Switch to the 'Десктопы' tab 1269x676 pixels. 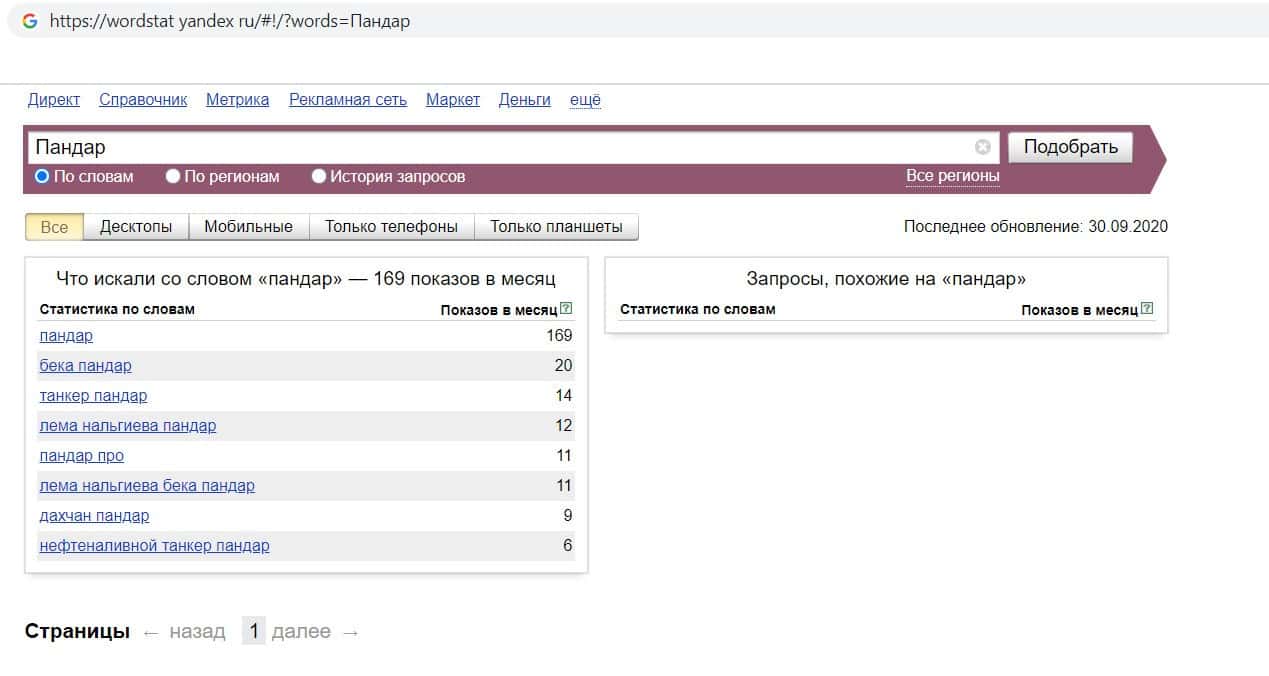[x=136, y=227]
